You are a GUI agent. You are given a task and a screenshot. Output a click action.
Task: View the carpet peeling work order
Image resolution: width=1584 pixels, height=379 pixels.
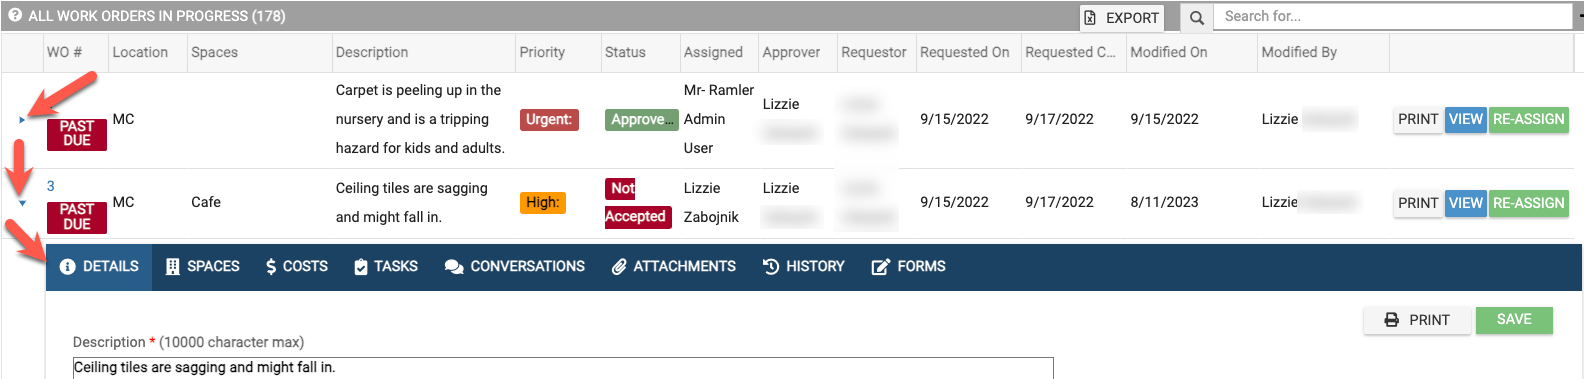click(1466, 119)
